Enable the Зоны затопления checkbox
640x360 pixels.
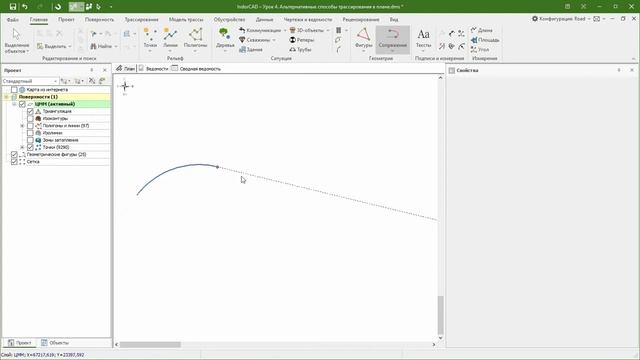point(30,140)
